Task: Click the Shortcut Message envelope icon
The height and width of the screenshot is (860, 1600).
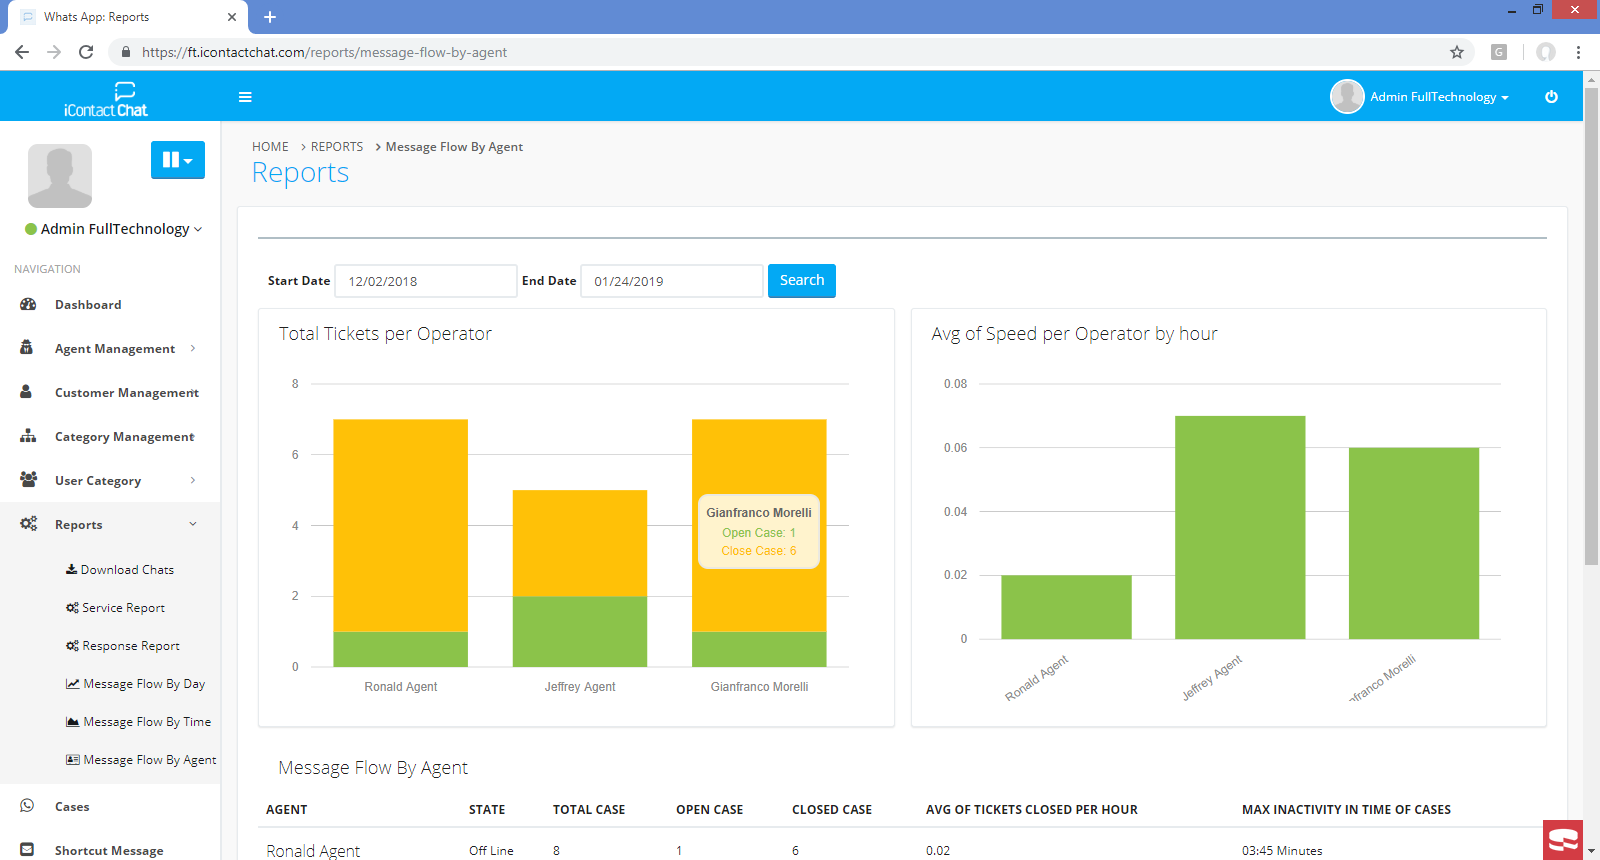Action: click(x=27, y=850)
